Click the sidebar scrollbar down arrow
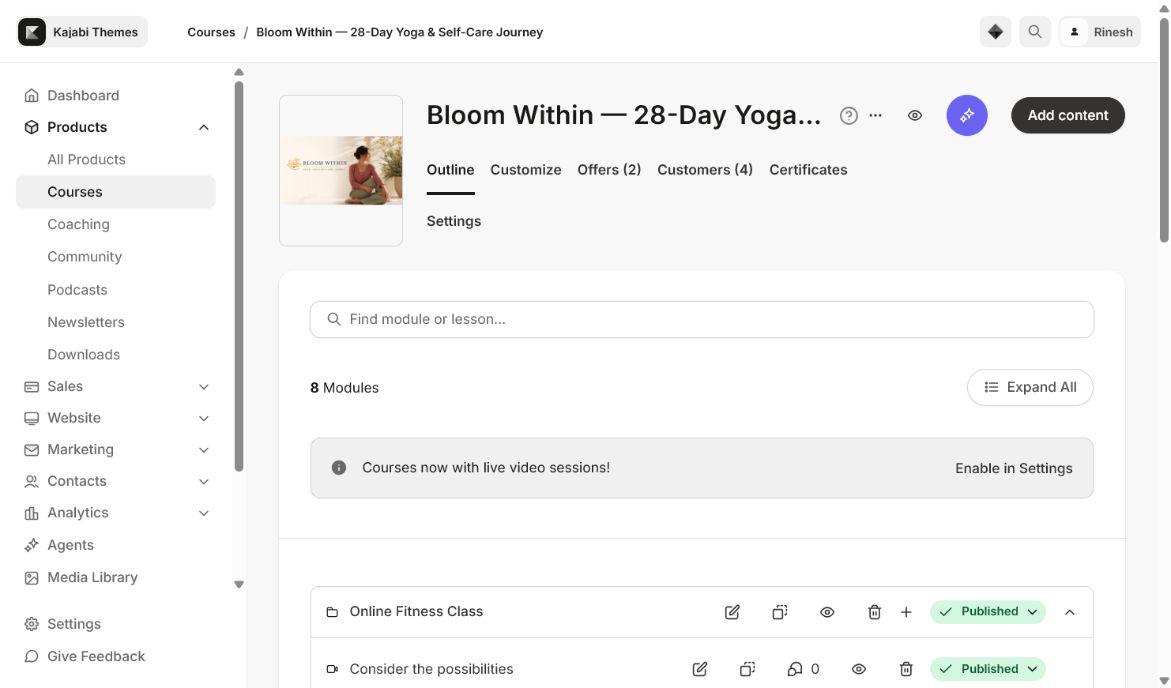 pyautogui.click(x=239, y=585)
